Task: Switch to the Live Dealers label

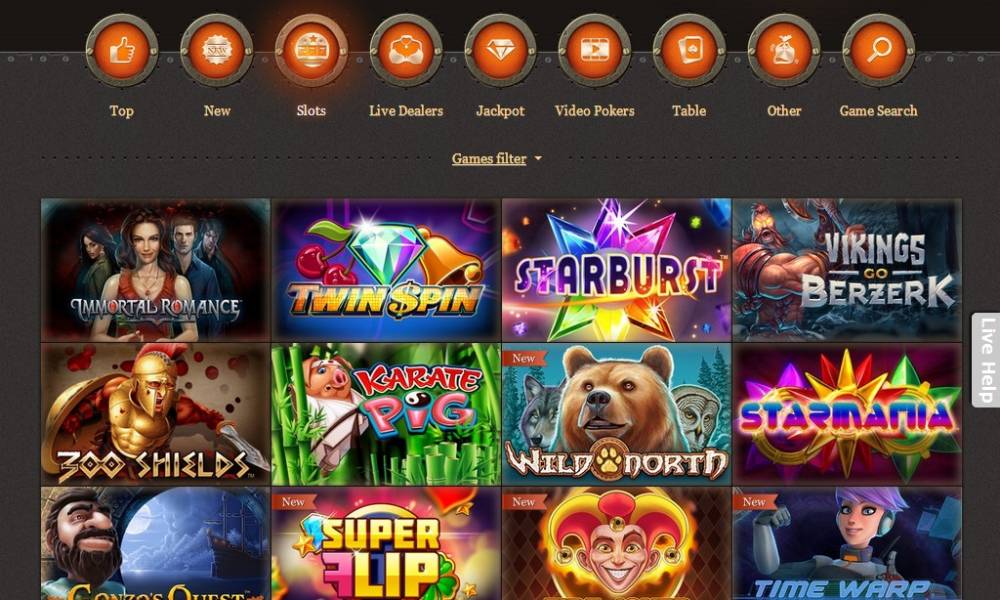Action: point(406,110)
